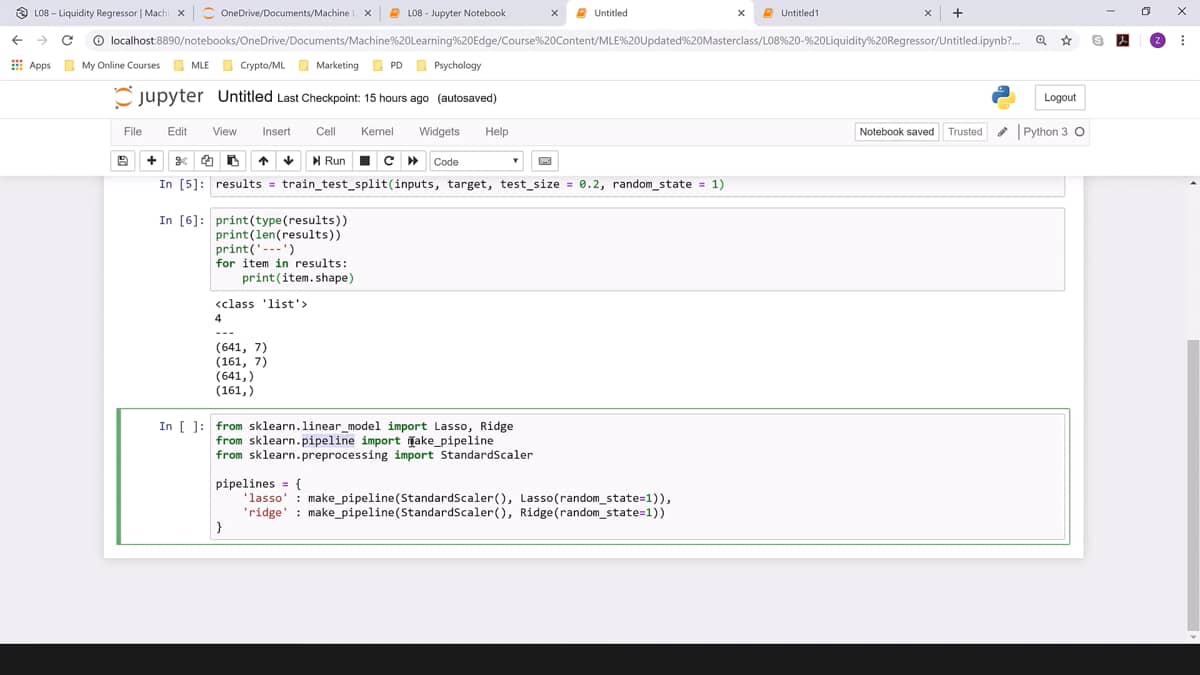Open the View menu
This screenshot has height=675, width=1200.
tap(225, 131)
